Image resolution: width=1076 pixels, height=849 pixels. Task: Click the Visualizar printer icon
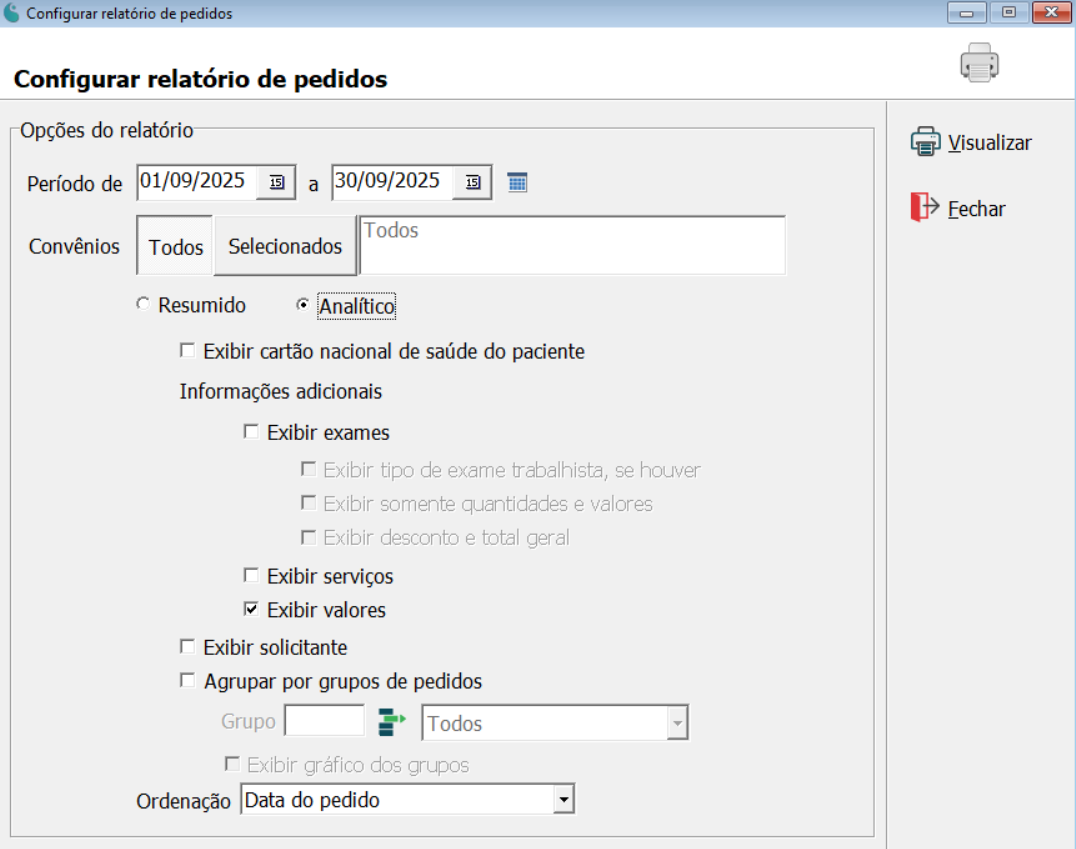click(x=925, y=142)
